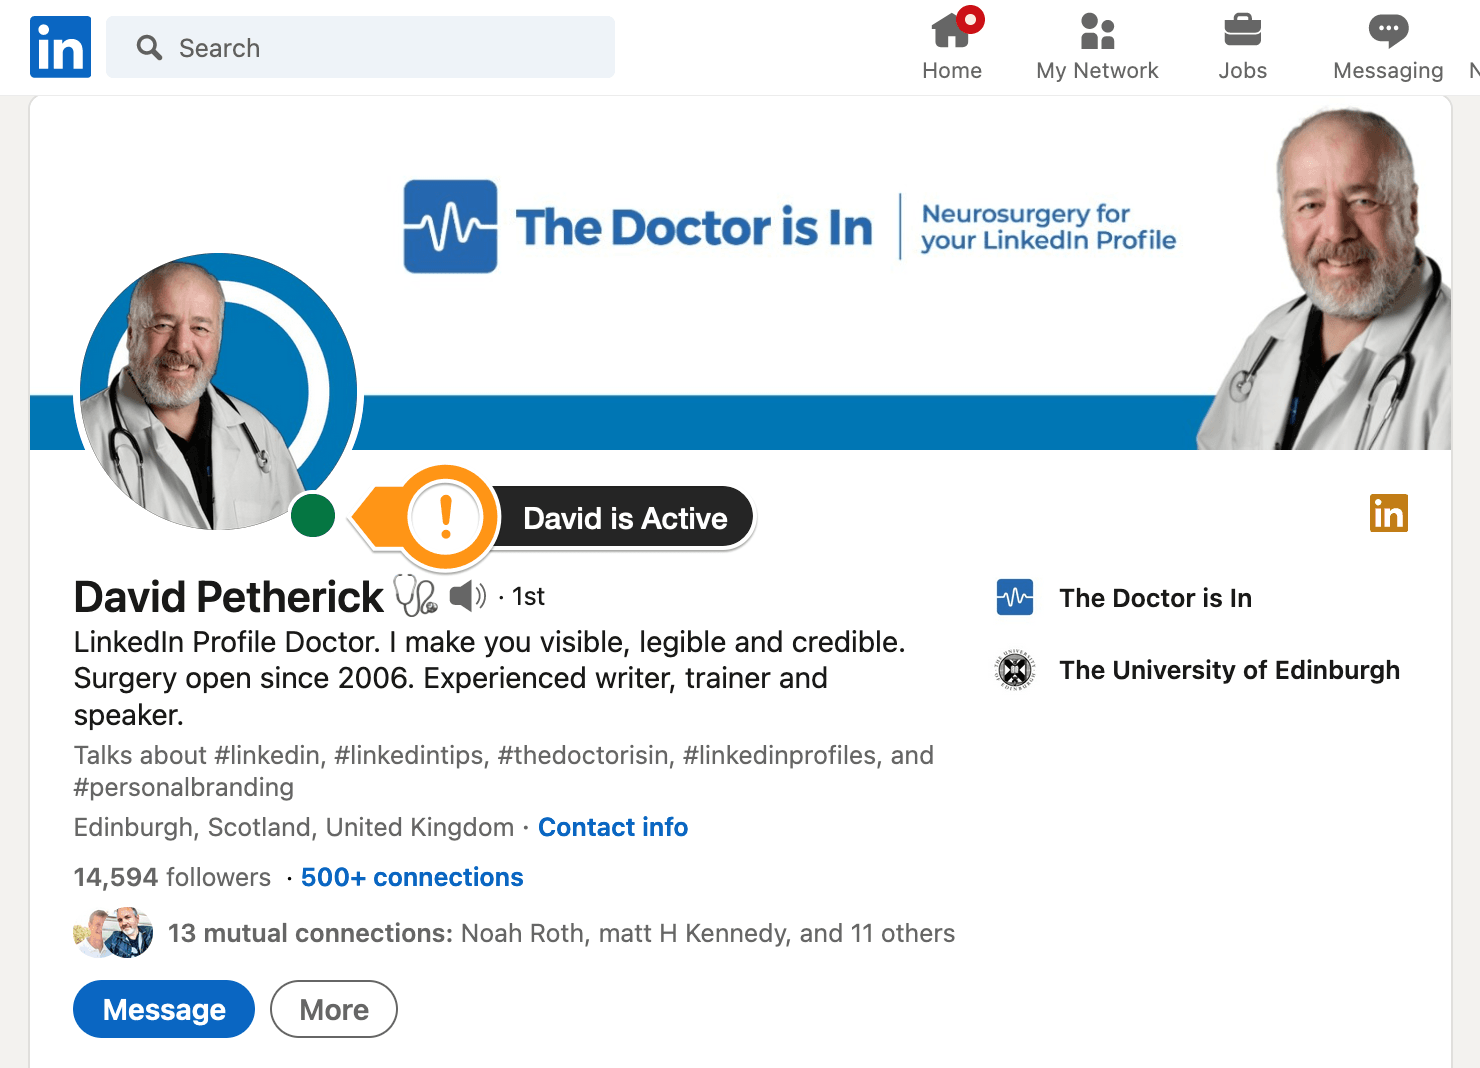
Task: Click the stethoscope emoji beside the name
Action: [415, 594]
